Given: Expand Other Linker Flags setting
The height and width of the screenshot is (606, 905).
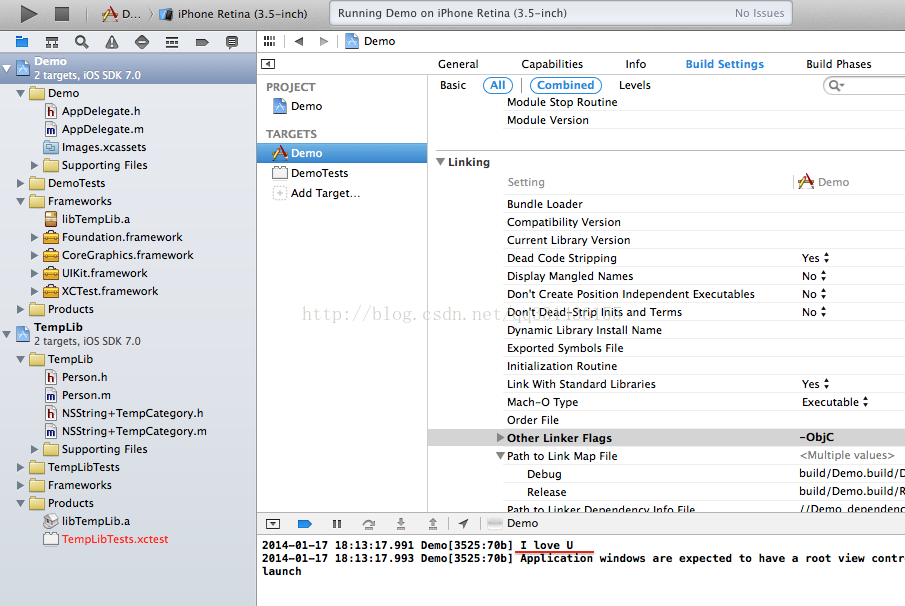Looking at the screenshot, I should (x=500, y=437).
